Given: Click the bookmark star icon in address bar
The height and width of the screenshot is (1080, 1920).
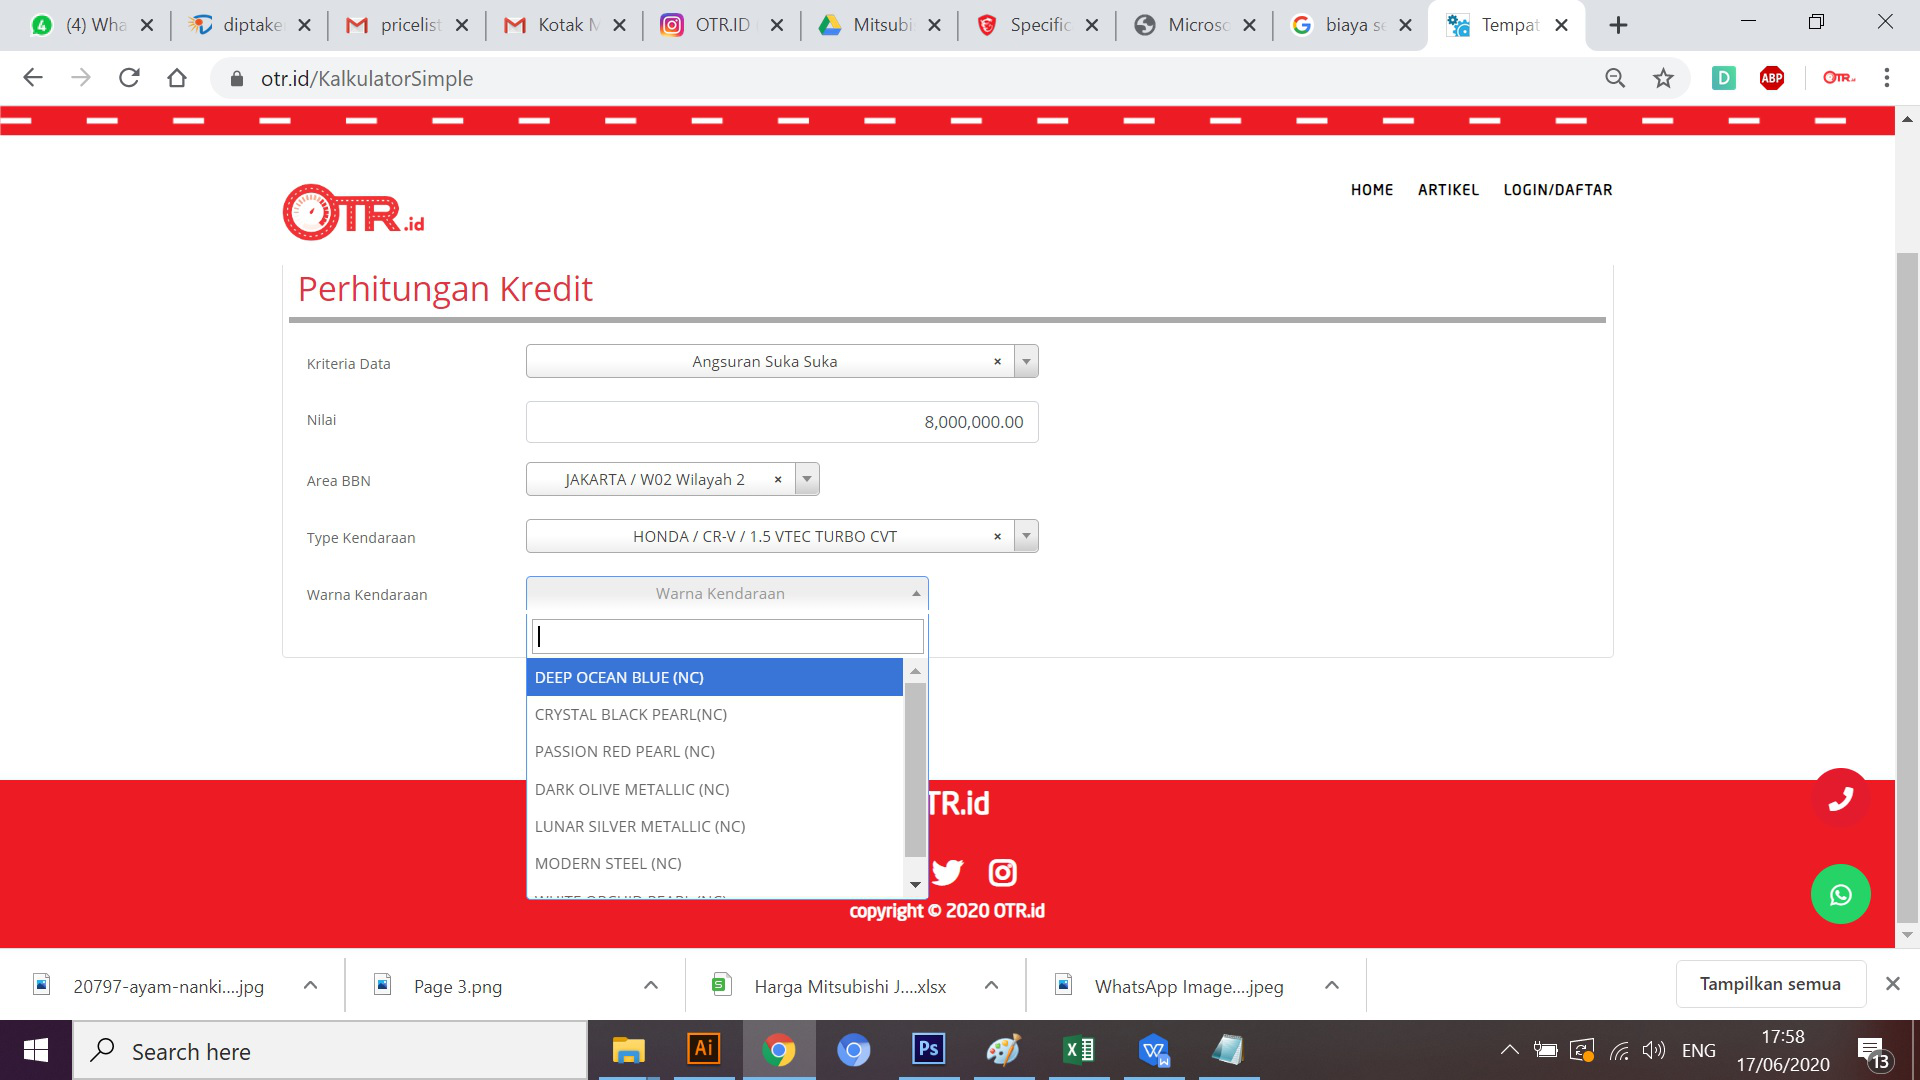Looking at the screenshot, I should tap(1663, 78).
